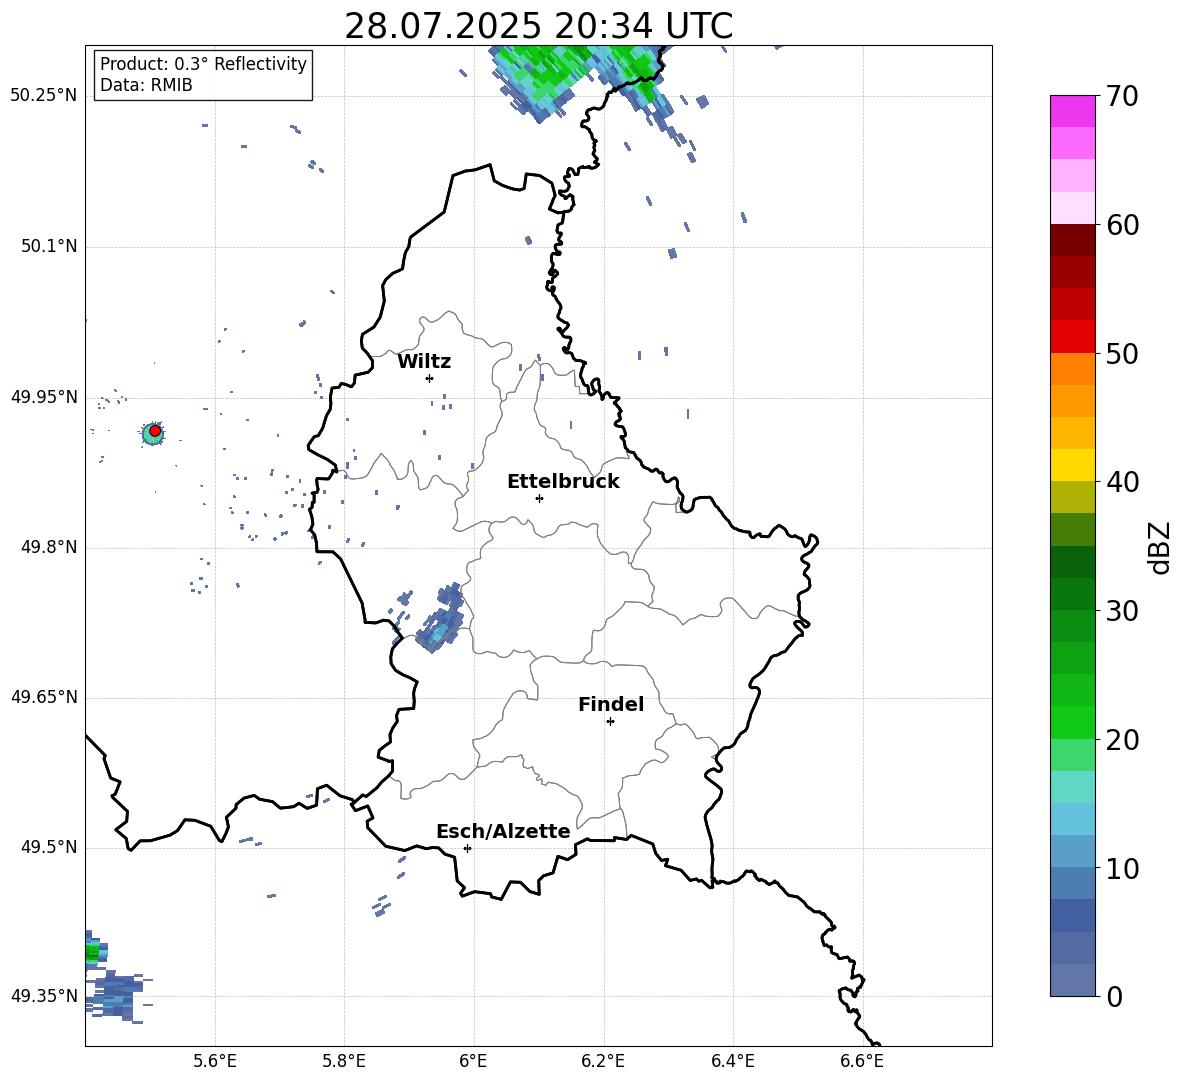
Task: Click the 49.95°N latitude label
Action: [44, 397]
